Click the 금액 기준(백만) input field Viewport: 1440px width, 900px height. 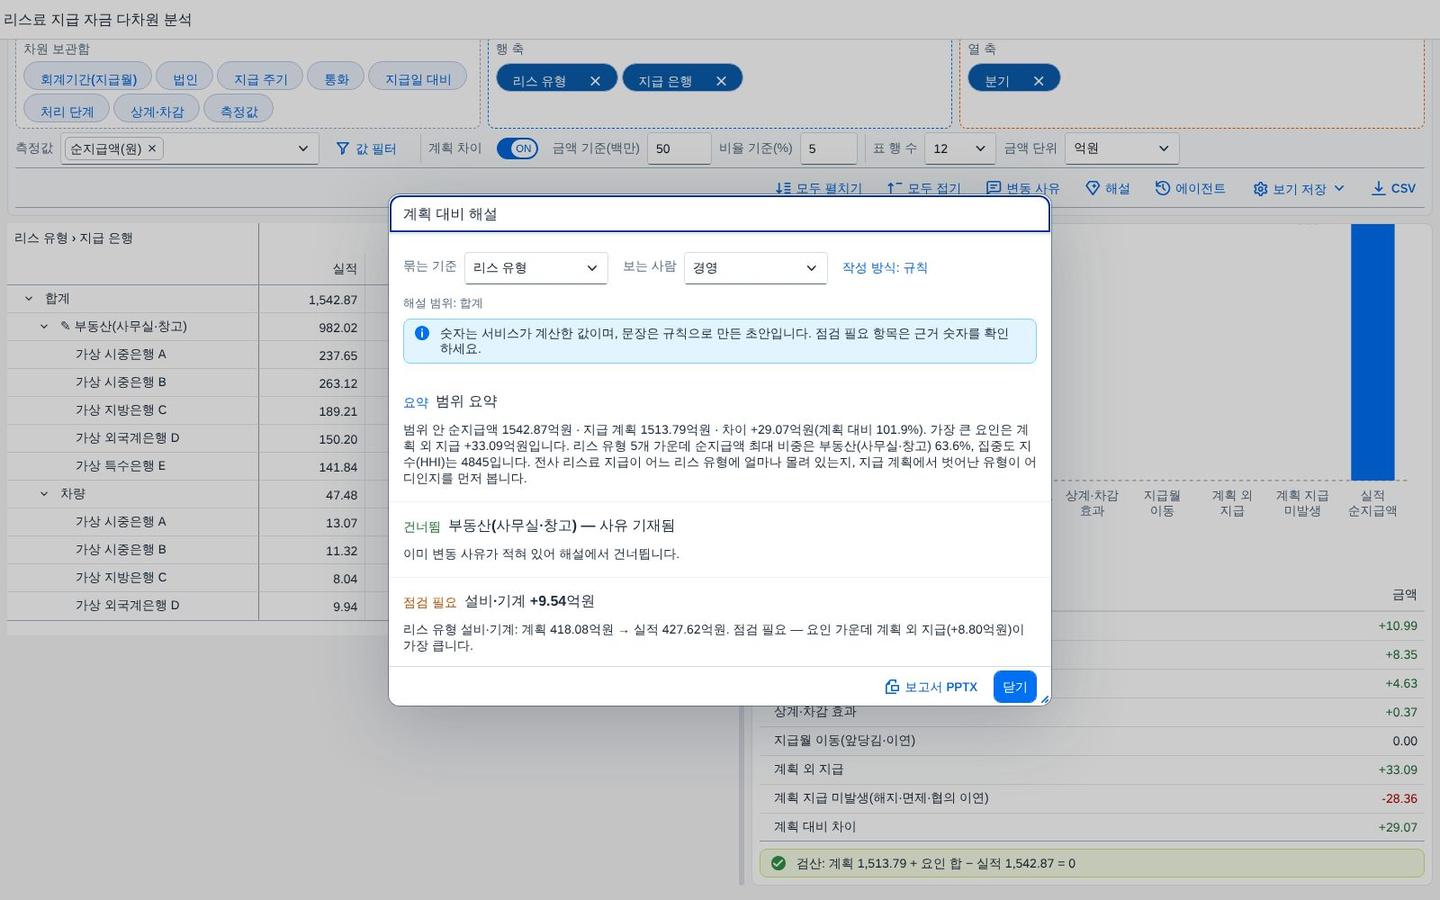[679, 148]
